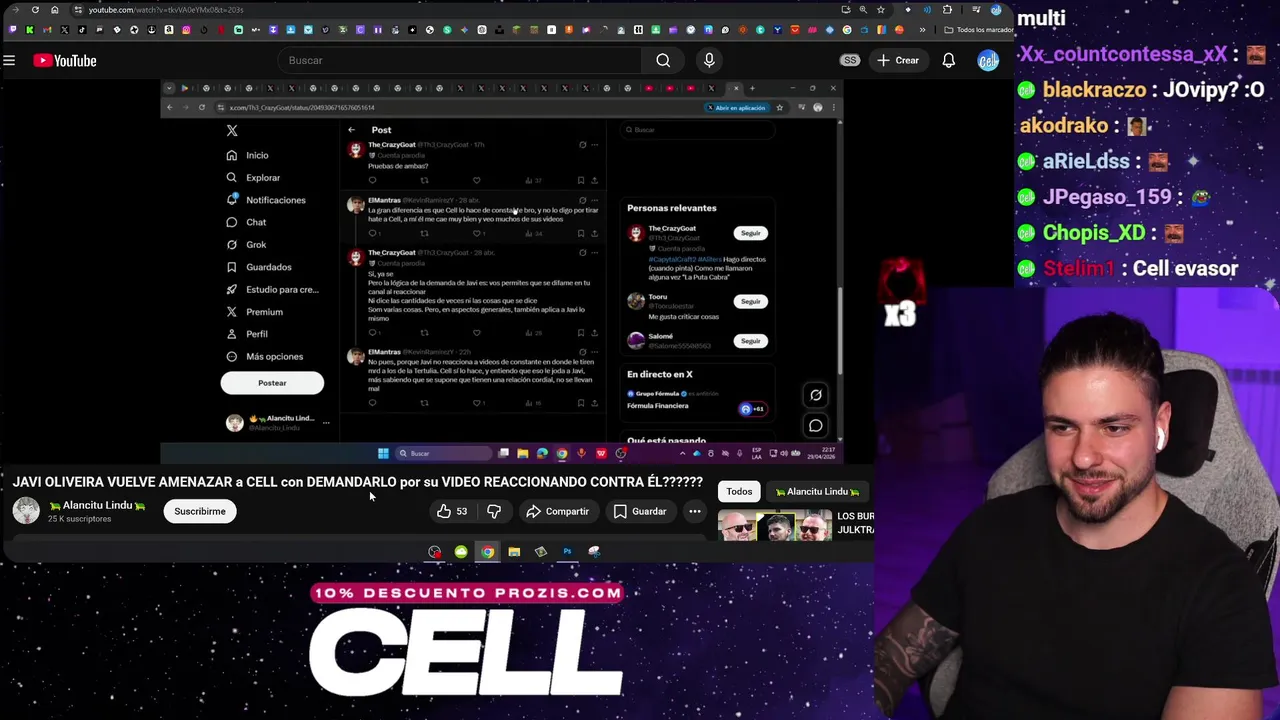Open Inicio in the X sidebar
1280x720 pixels.
(x=248, y=155)
